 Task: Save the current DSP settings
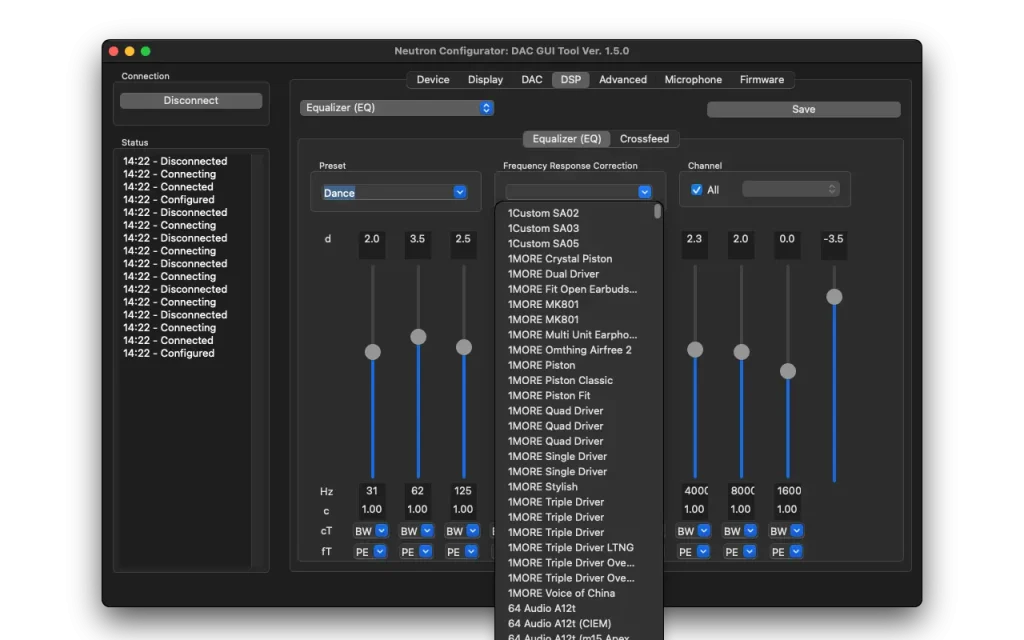(803, 110)
